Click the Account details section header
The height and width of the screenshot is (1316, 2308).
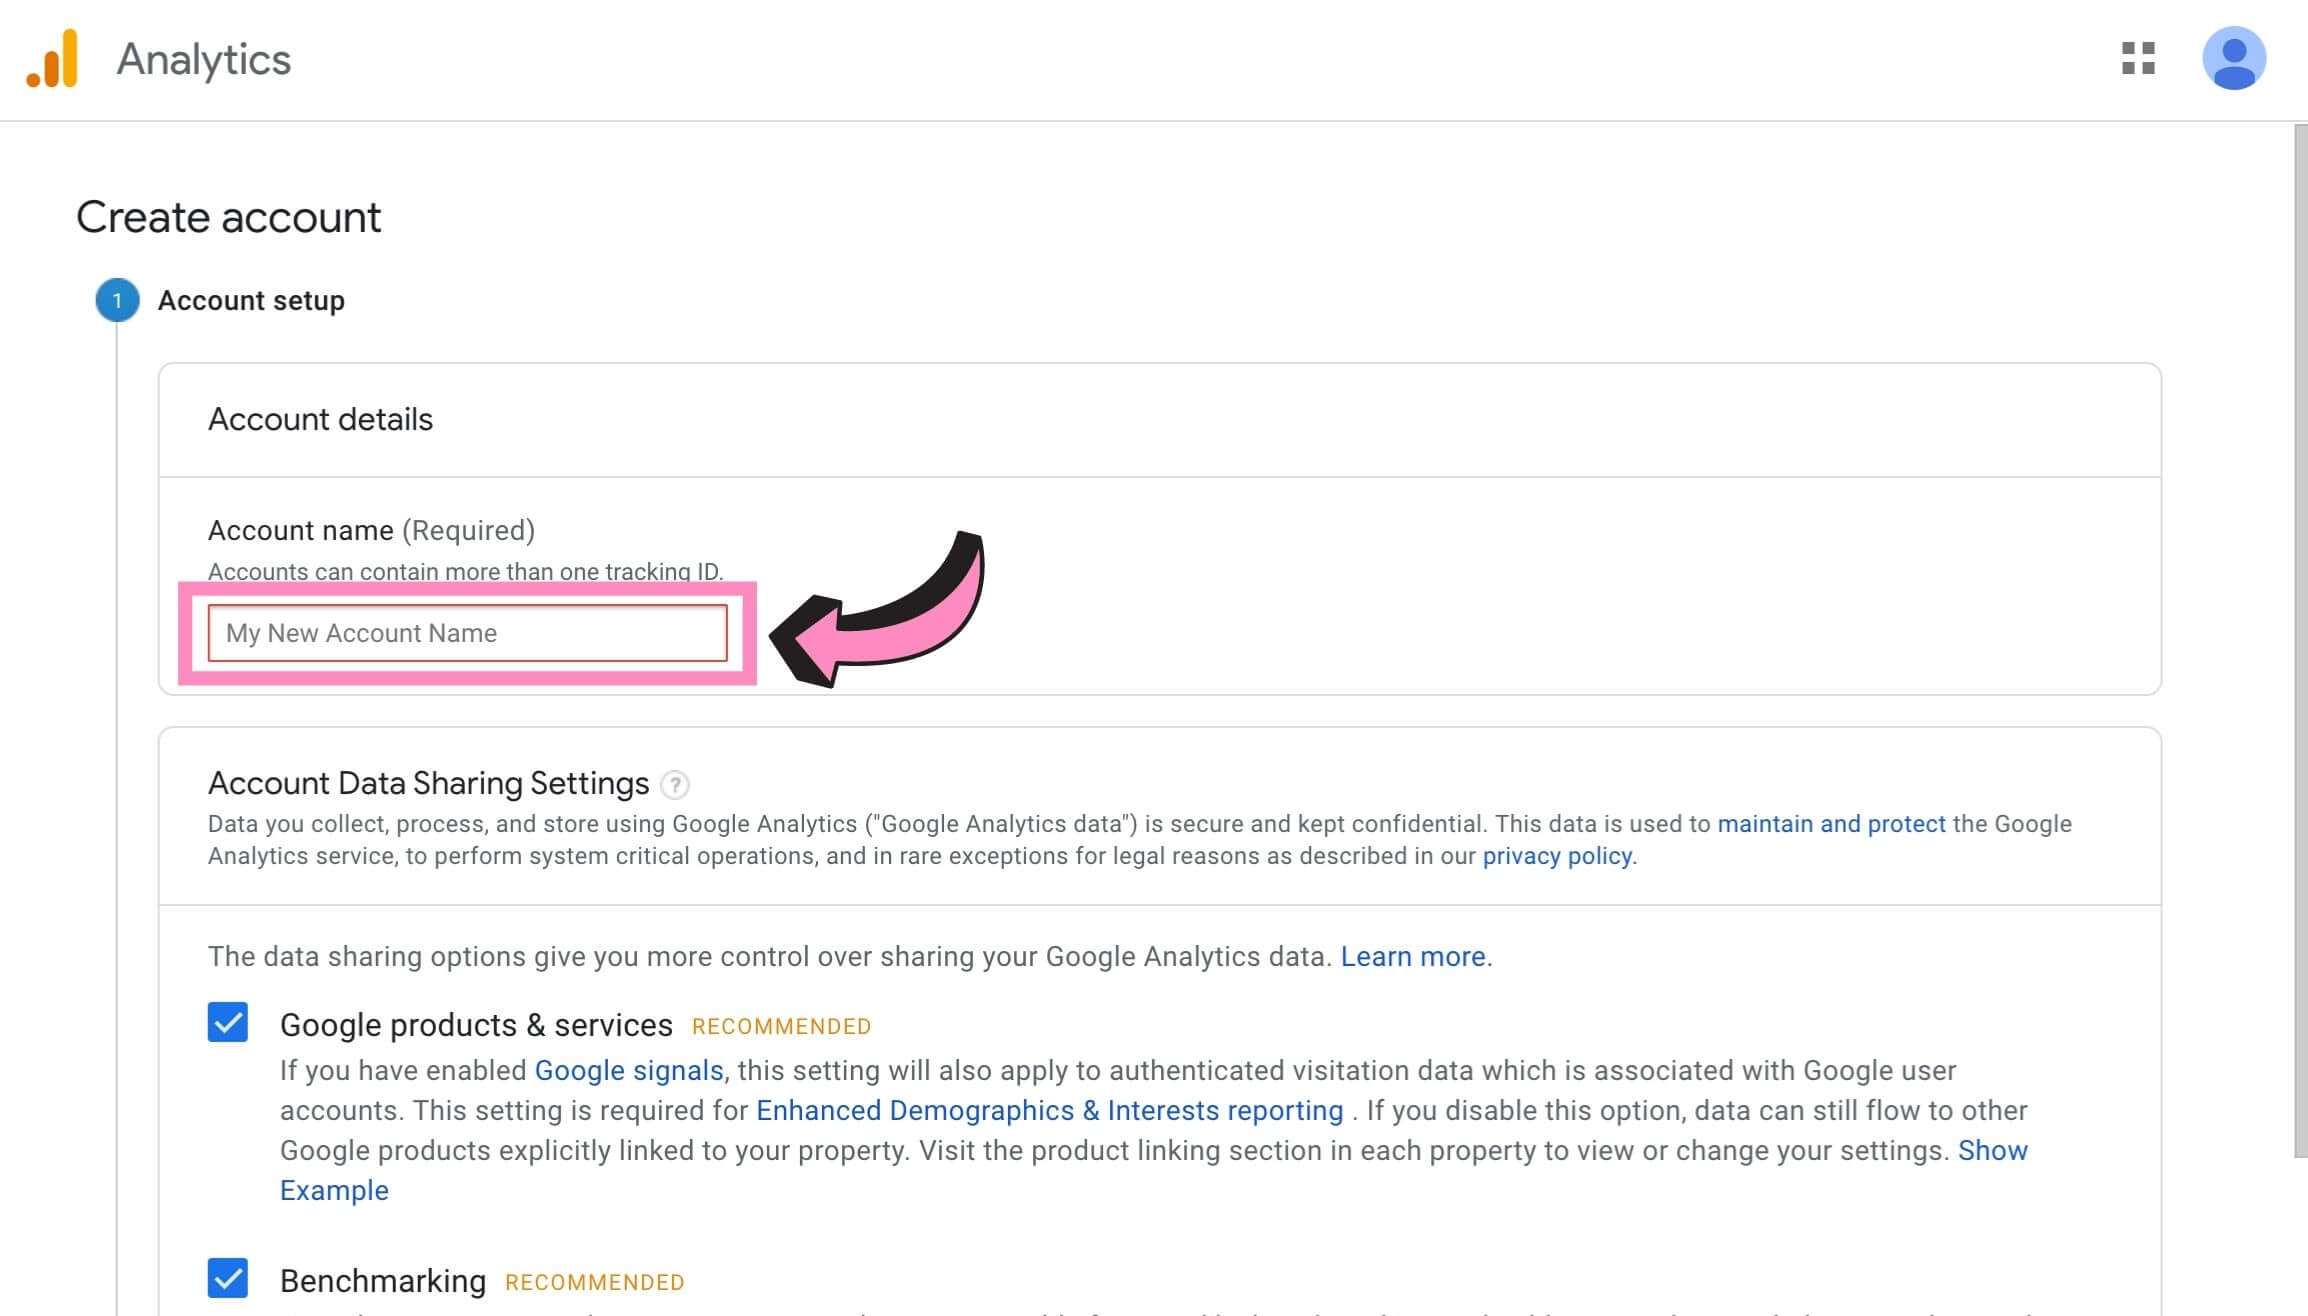click(x=320, y=420)
